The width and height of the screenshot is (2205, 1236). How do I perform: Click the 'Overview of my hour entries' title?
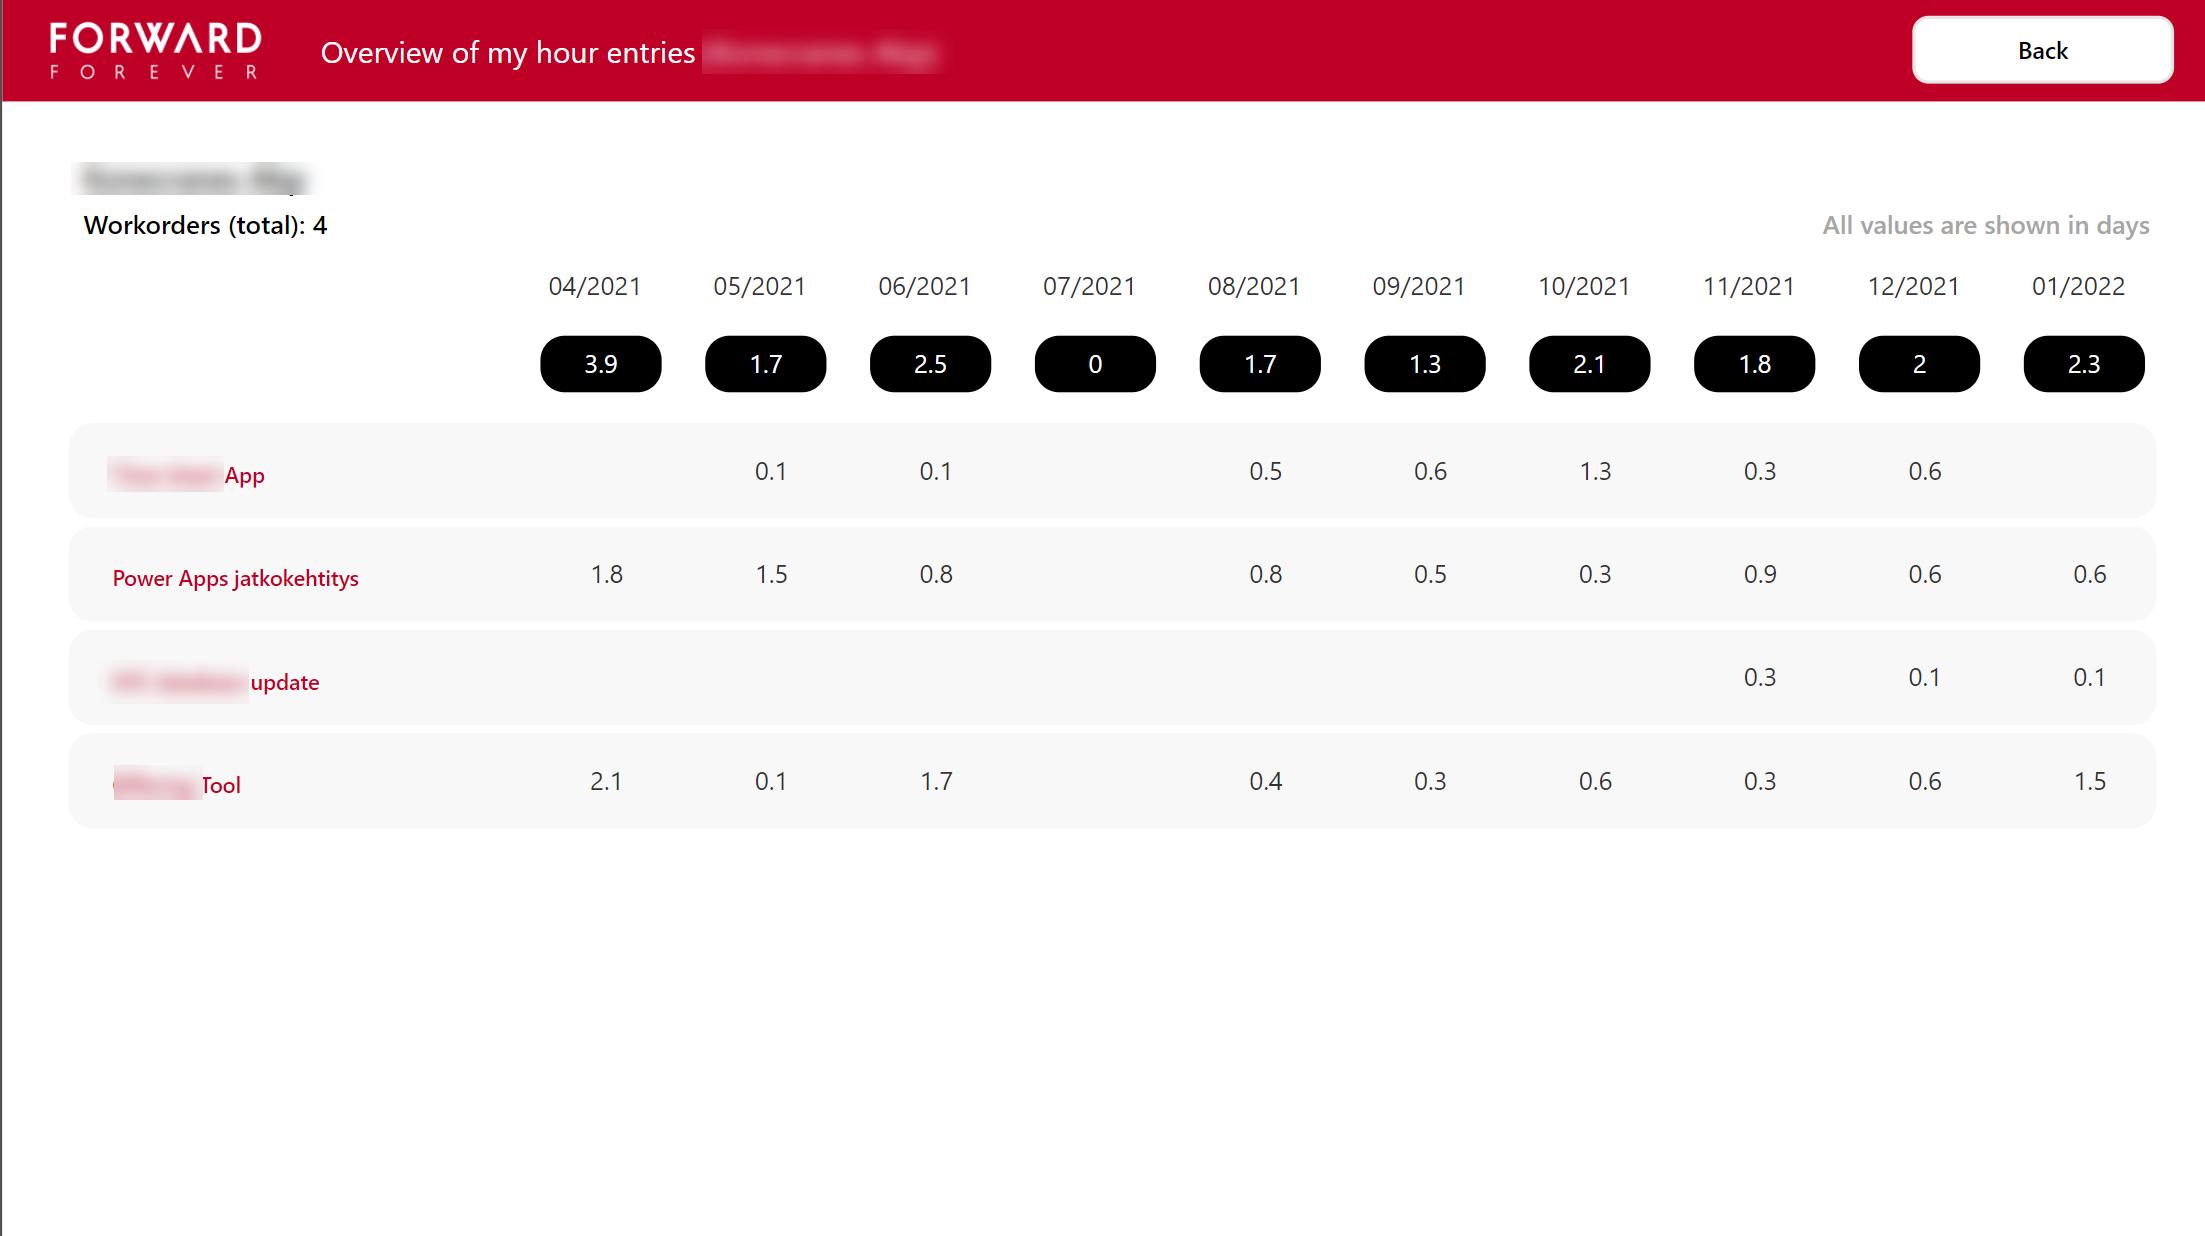pos(507,52)
